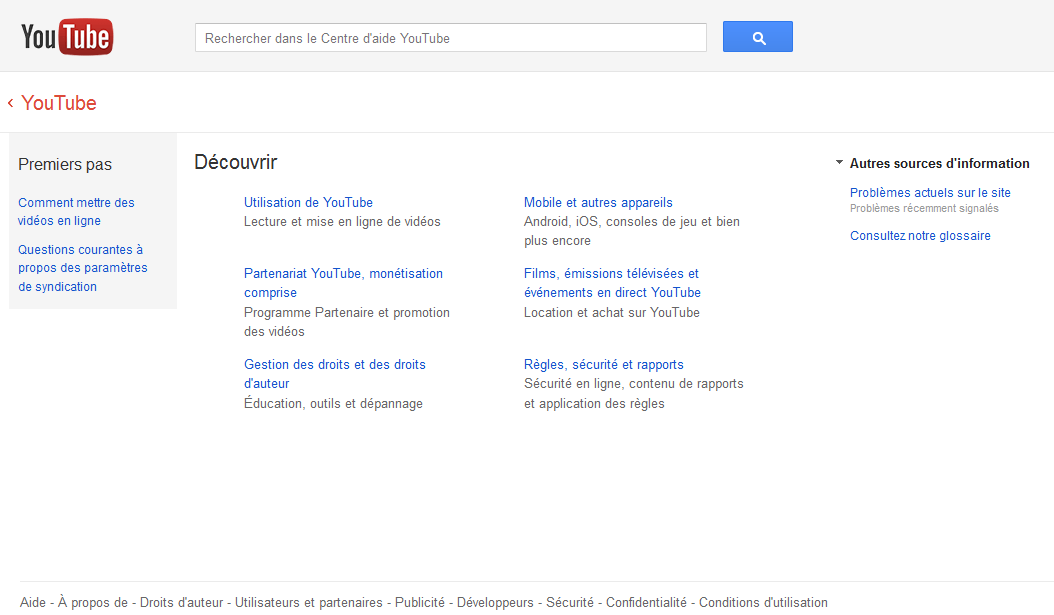Image resolution: width=1054 pixels, height=615 pixels.
Task: Collapse the Autres sources d'information section
Action: pyautogui.click(x=839, y=163)
